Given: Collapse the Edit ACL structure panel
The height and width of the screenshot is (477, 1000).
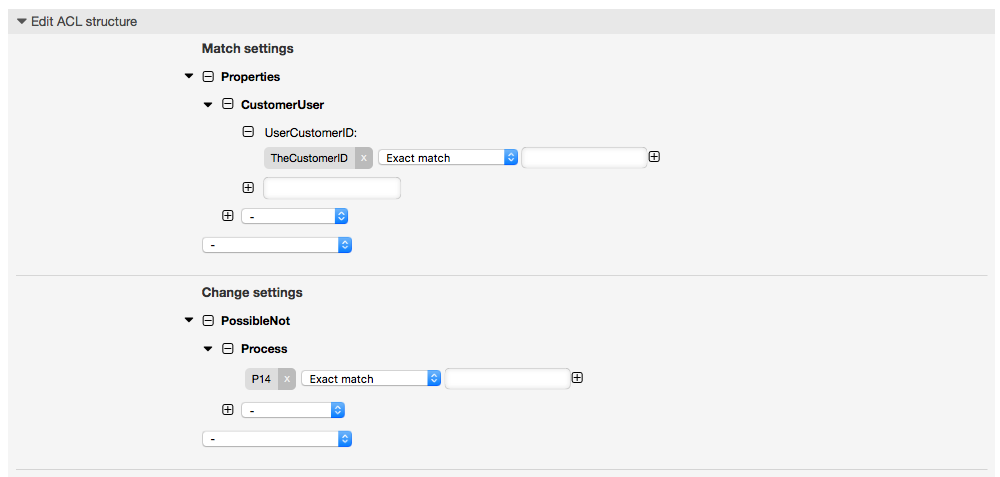Looking at the screenshot, I should click(x=22, y=21).
